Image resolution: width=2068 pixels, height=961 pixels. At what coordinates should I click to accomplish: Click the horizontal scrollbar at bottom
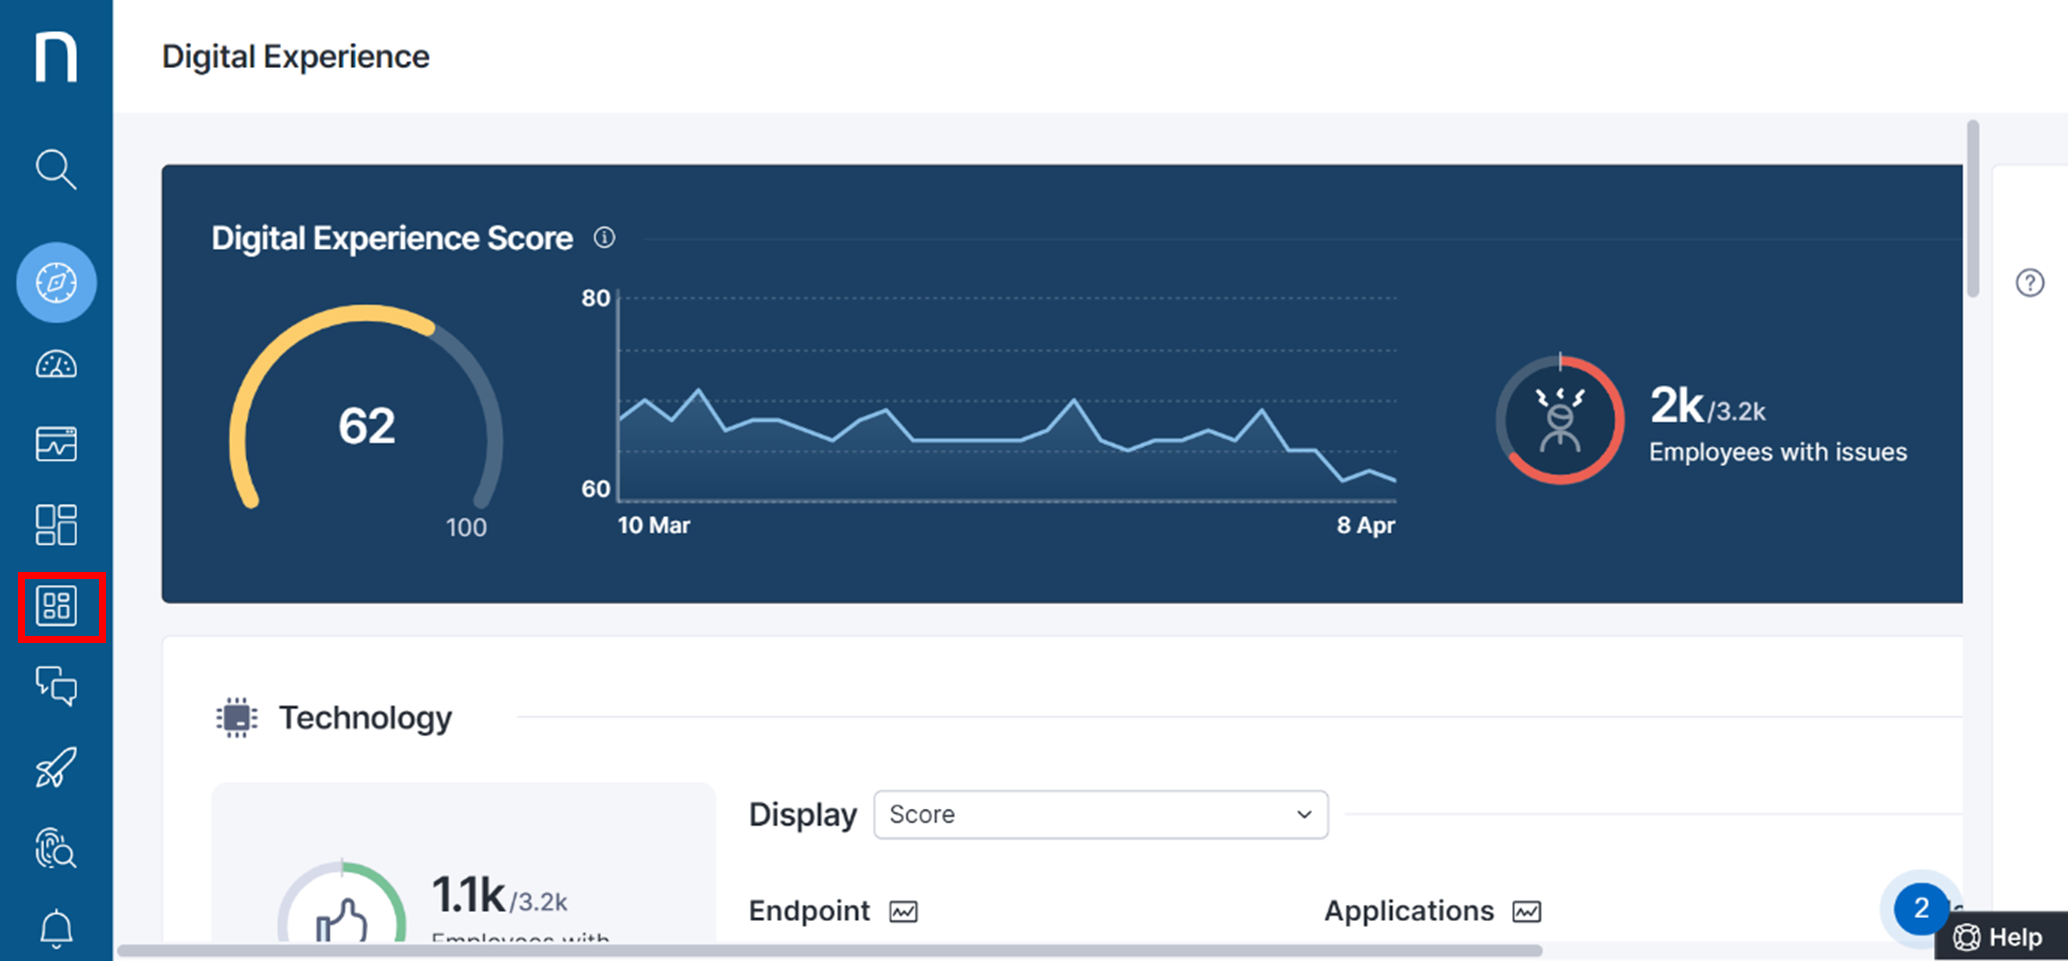(830, 951)
